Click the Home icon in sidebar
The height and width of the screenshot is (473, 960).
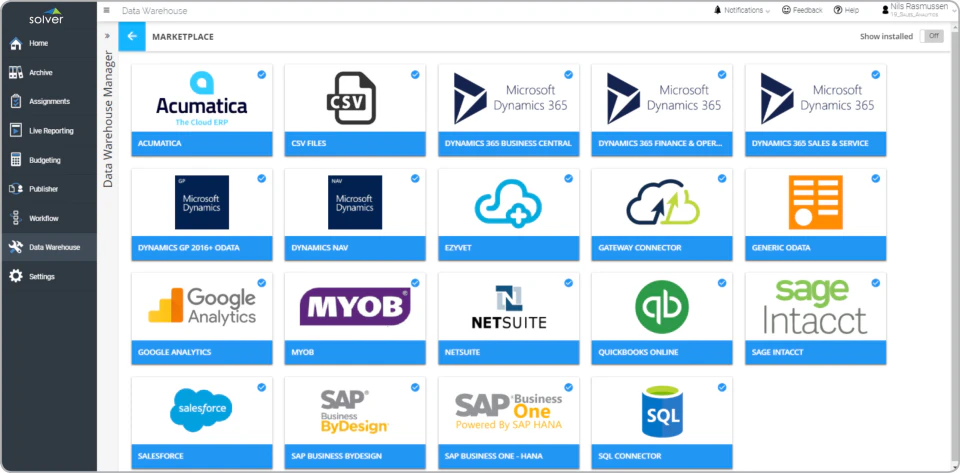point(16,44)
